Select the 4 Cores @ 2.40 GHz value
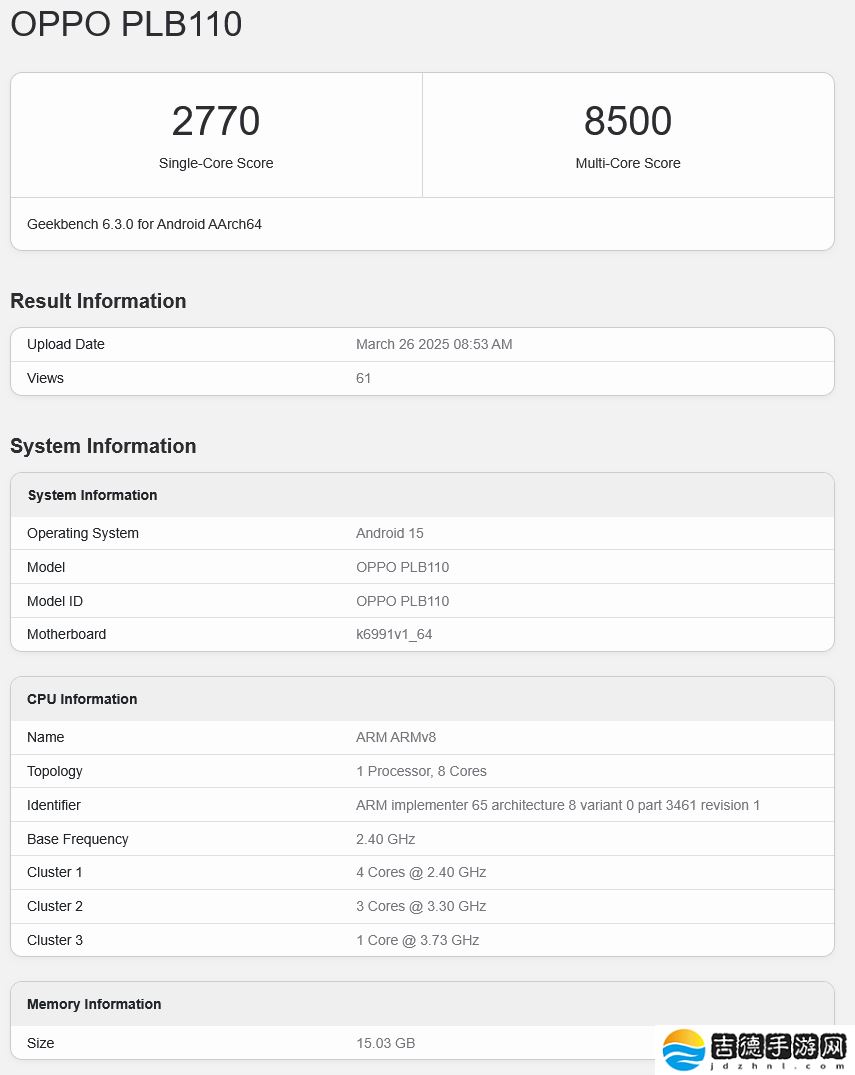The image size is (855, 1075). [x=421, y=872]
